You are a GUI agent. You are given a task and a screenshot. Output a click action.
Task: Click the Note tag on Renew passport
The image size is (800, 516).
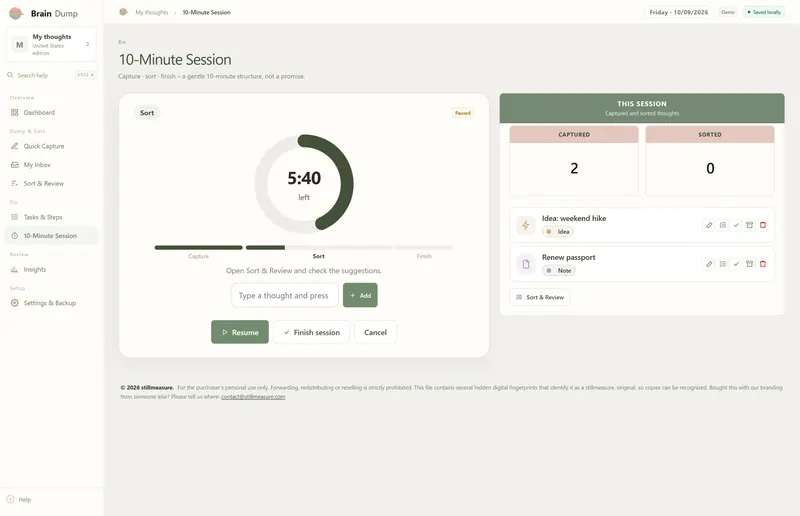click(x=559, y=271)
